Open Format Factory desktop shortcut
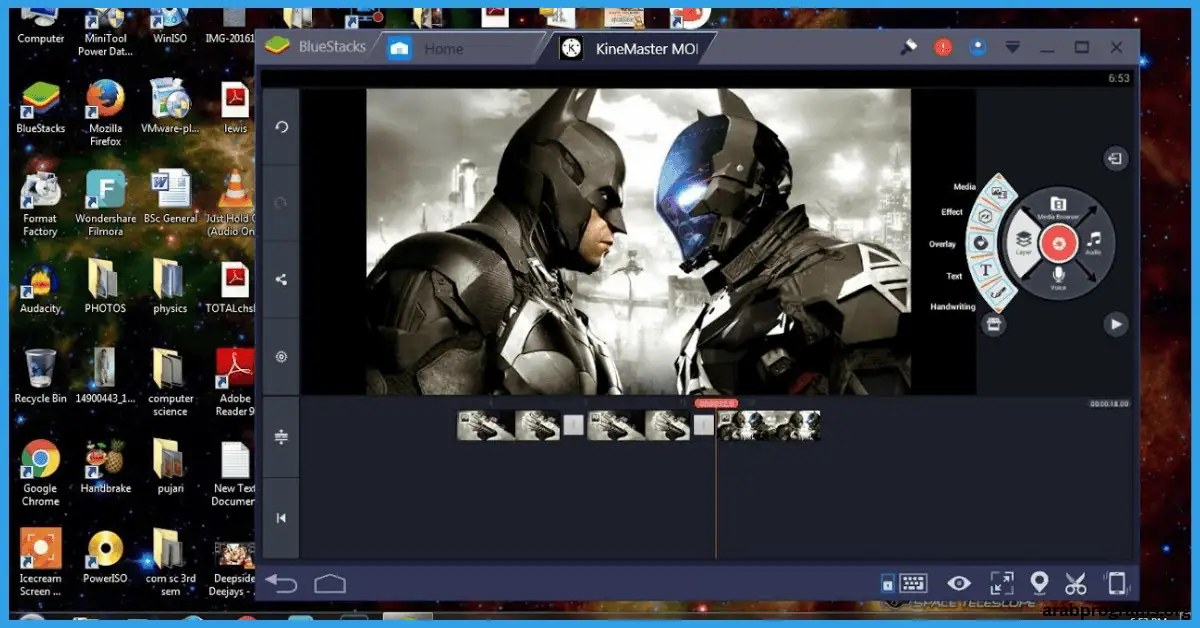Image resolution: width=1200 pixels, height=628 pixels. point(41,204)
